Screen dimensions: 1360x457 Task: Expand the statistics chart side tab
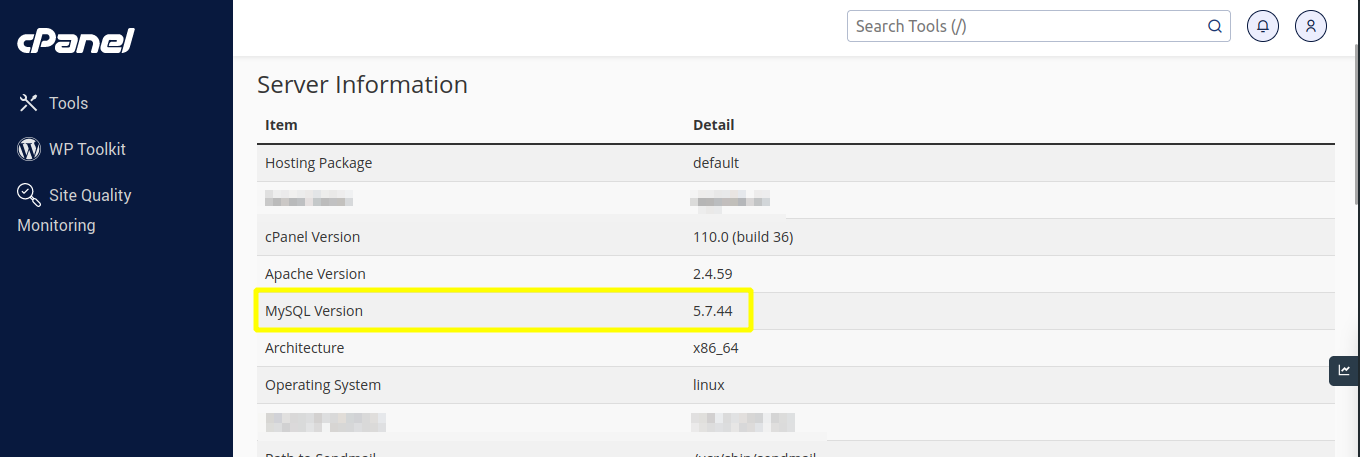pyautogui.click(x=1344, y=370)
